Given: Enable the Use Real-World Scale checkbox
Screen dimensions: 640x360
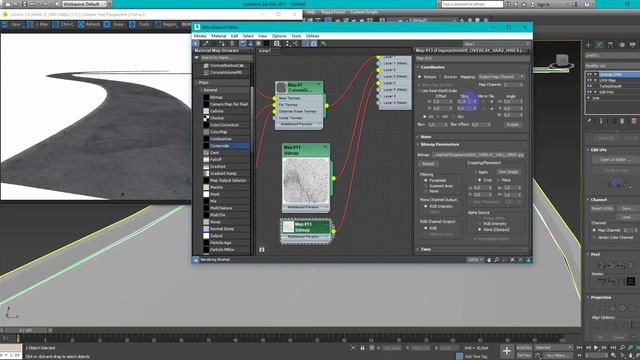Looking at the screenshot, I should point(419,91).
